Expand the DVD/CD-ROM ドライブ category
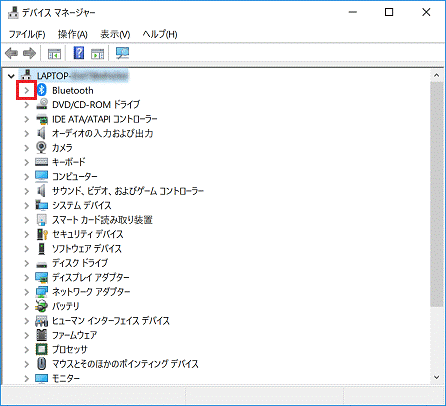Screen dimensions: 446x406 (27, 105)
